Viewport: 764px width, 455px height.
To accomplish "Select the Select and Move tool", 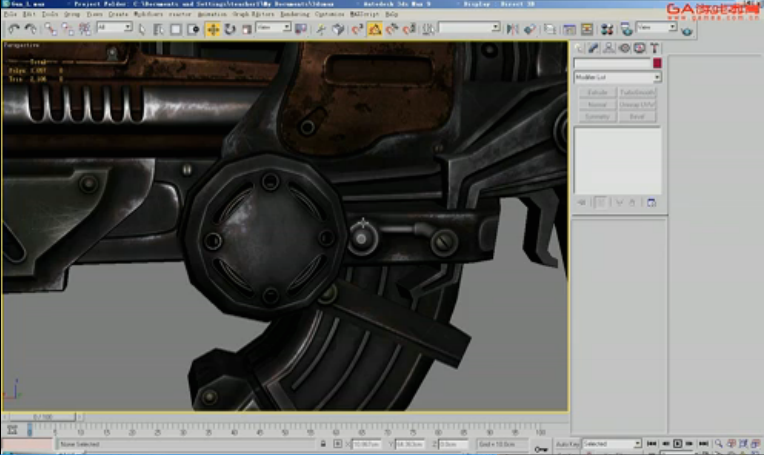I will tap(213, 29).
